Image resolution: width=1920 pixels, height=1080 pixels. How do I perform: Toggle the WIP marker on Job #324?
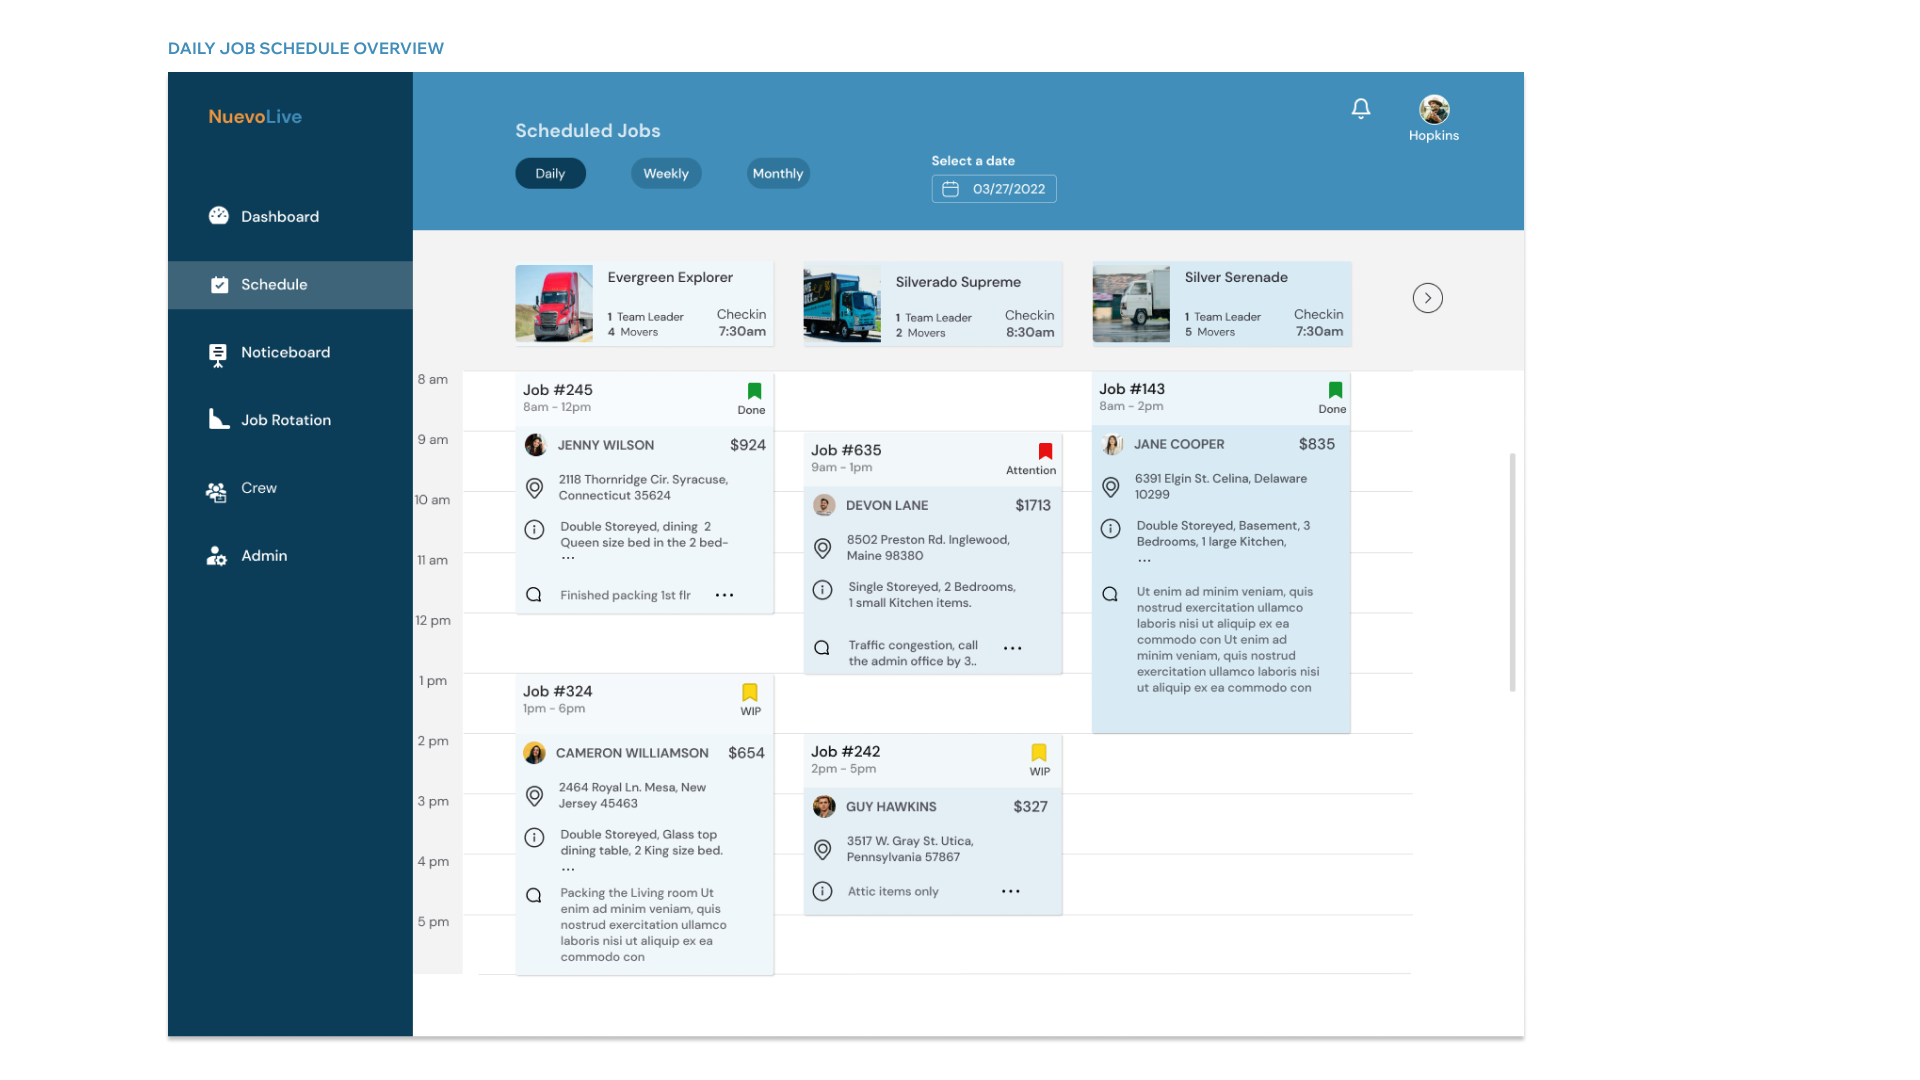click(750, 692)
